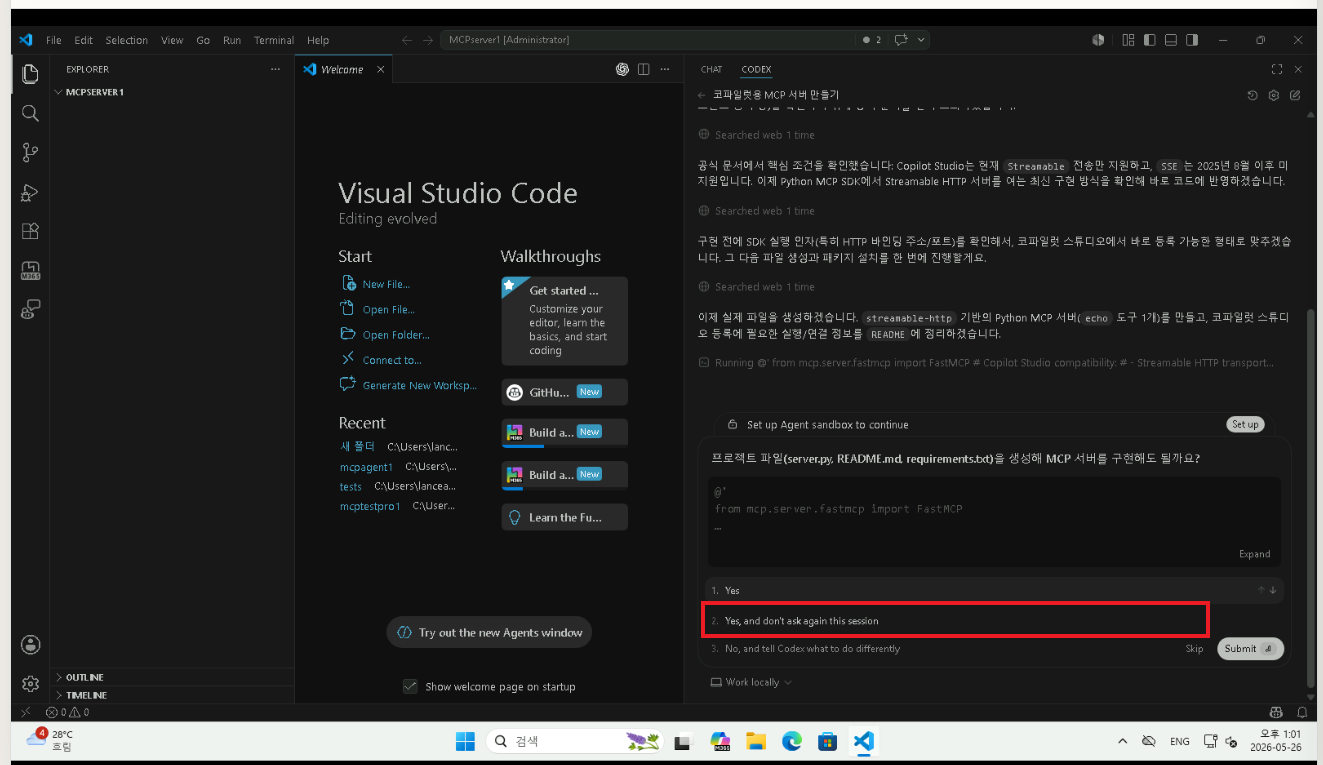The width and height of the screenshot is (1323, 765).
Task: Open Codex settings gear
Action: point(1274,95)
